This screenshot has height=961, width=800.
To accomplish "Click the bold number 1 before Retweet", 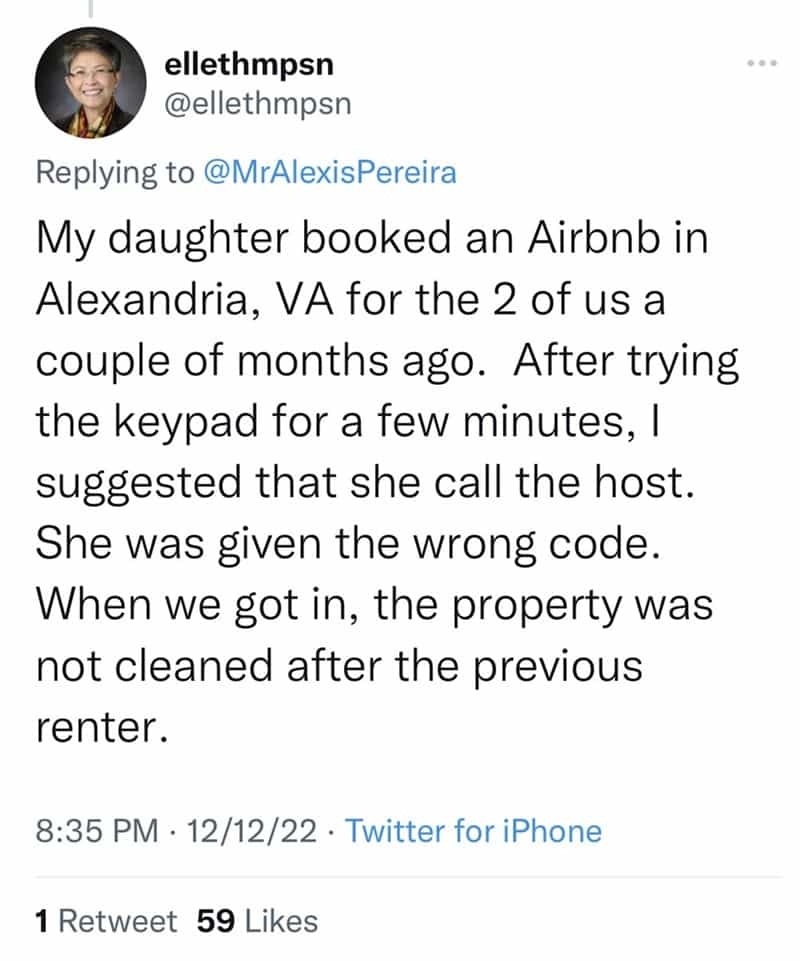I will 42,920.
